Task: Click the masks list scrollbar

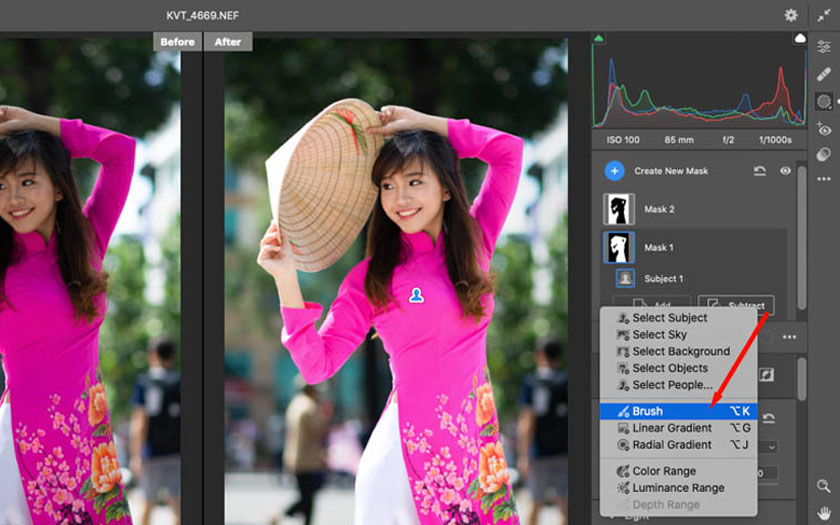Action: point(801,237)
